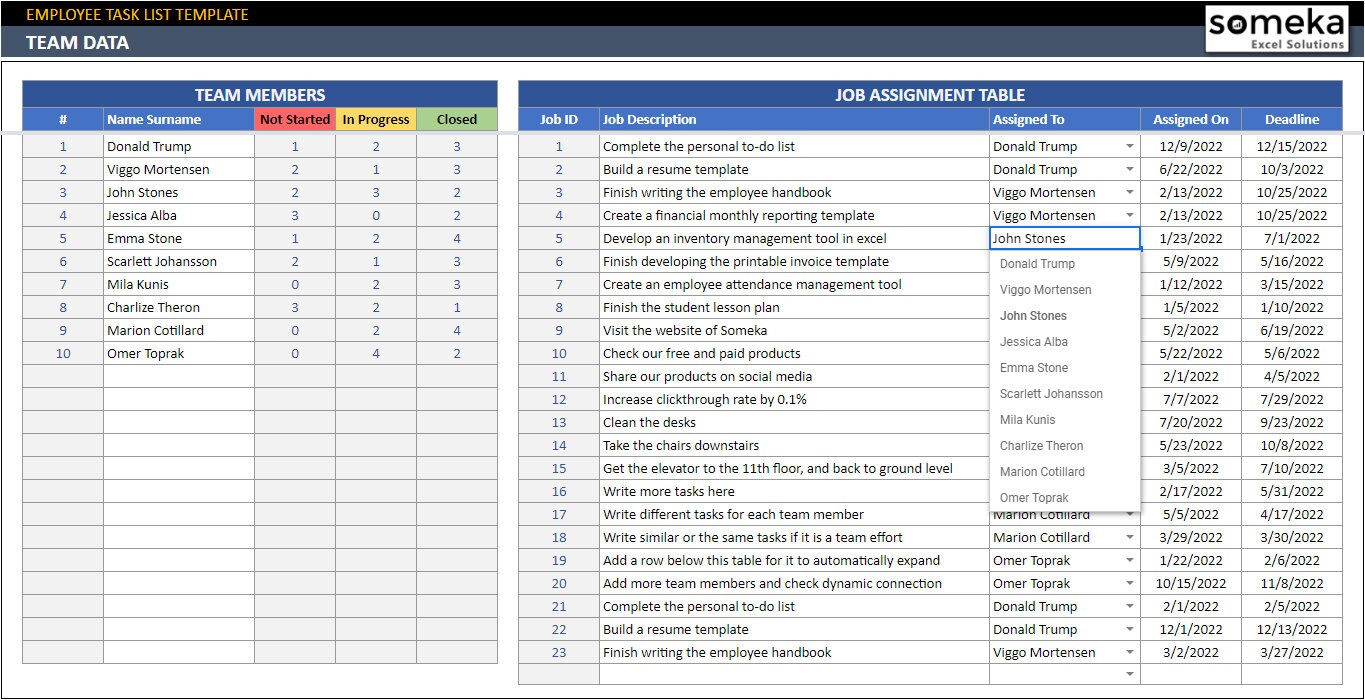Click the 'In Progress' column header
Image resolution: width=1365 pixels, height=700 pixels.
point(376,119)
